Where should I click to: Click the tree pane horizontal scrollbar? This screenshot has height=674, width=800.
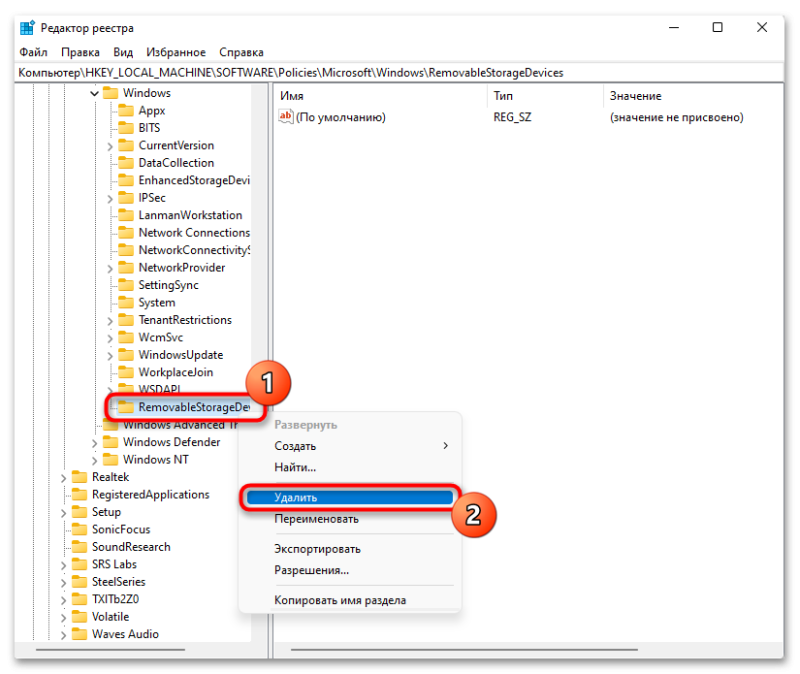coord(111,650)
